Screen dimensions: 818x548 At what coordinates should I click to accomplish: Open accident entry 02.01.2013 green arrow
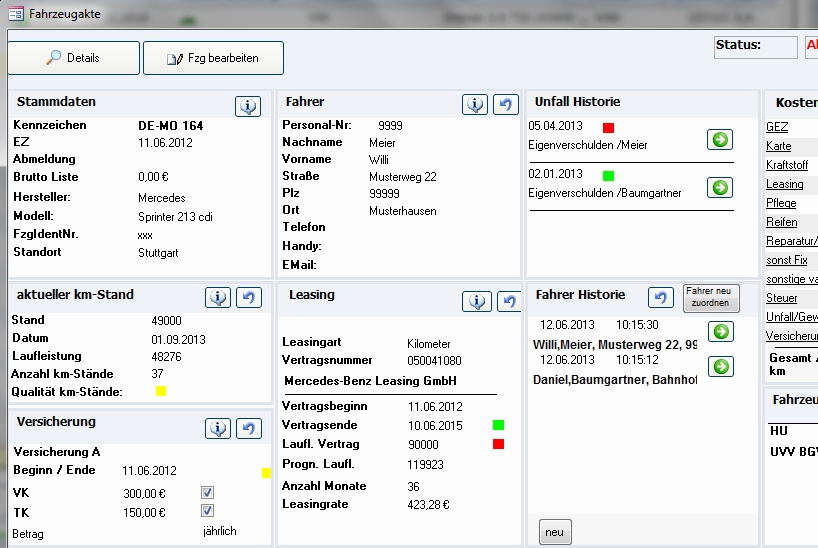coord(720,187)
